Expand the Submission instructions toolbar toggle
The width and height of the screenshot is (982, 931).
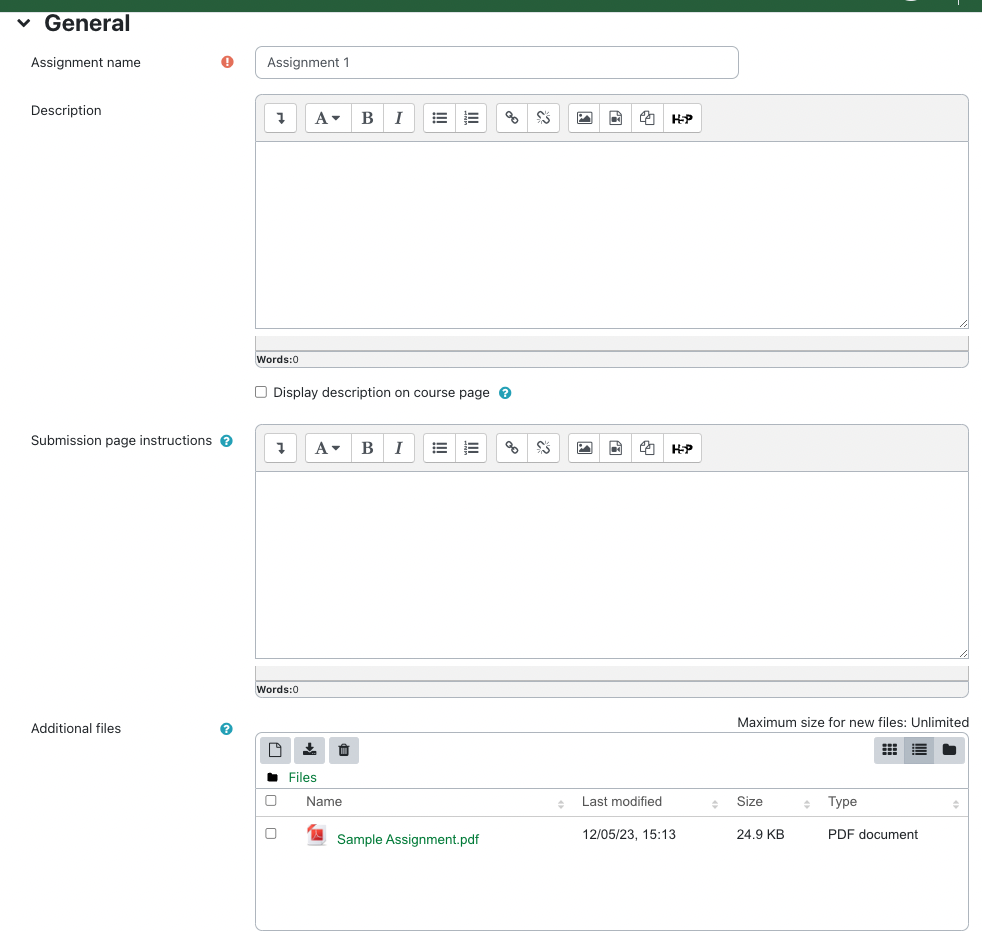[280, 448]
